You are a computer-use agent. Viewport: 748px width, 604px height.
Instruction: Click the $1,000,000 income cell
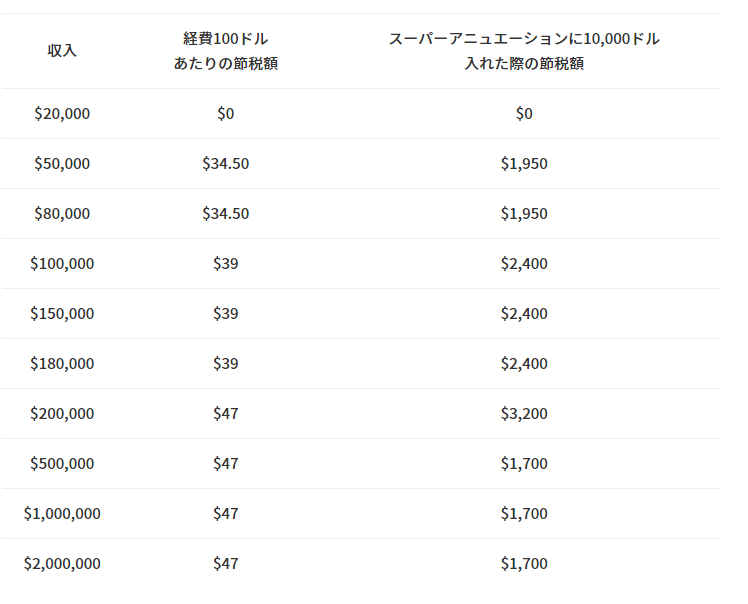(x=62, y=514)
